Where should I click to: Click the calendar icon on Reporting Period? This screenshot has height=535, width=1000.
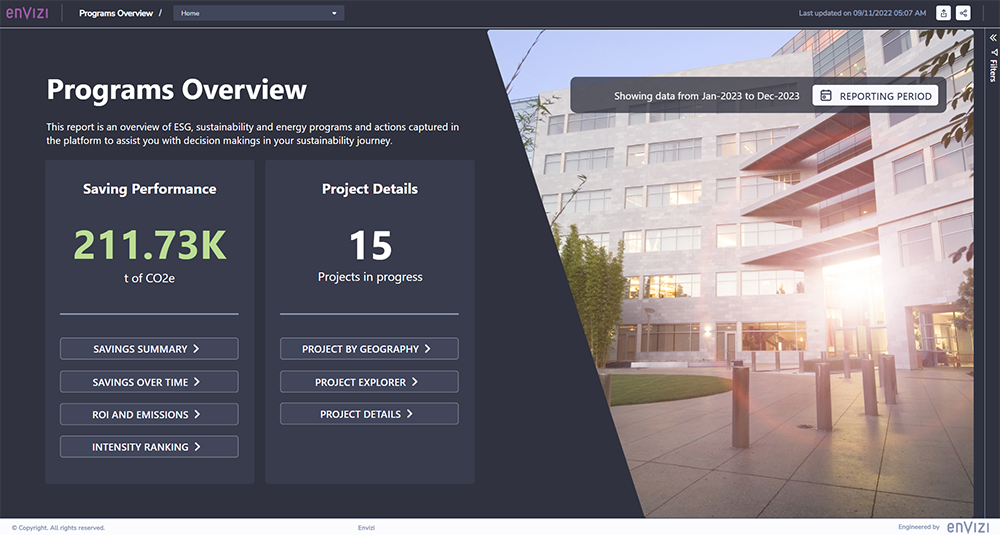click(x=826, y=96)
